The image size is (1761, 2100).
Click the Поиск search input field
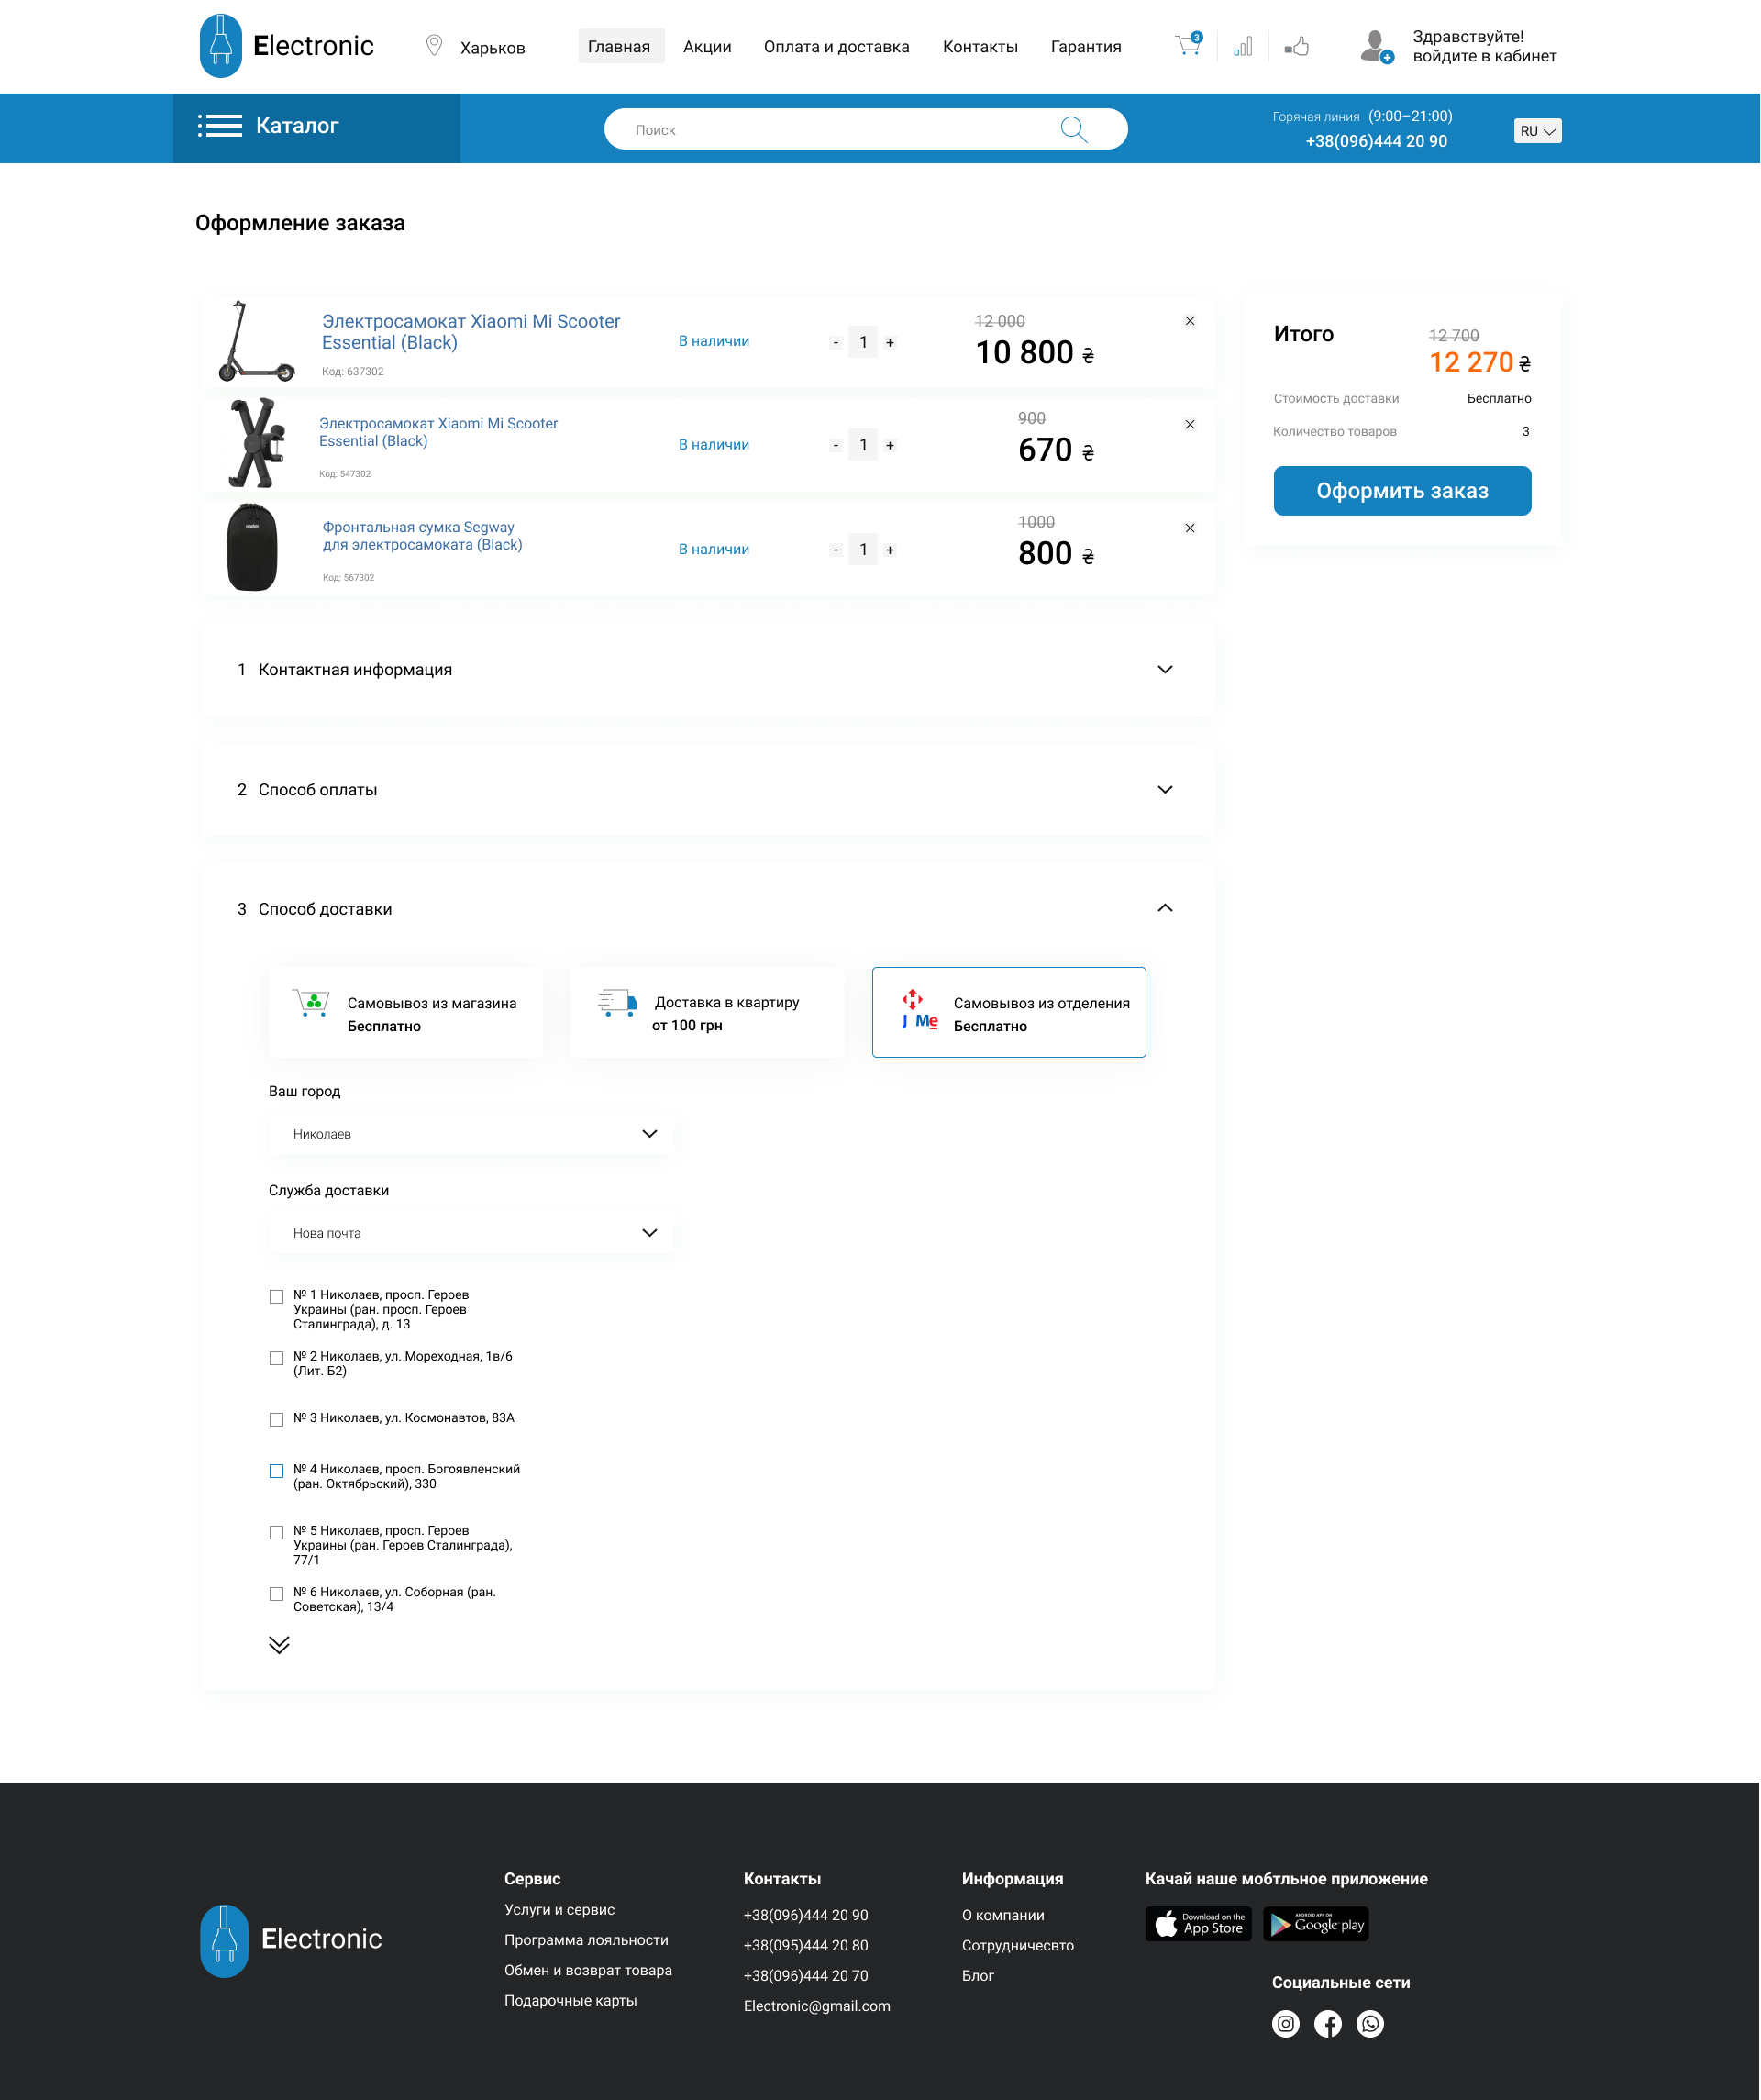tap(866, 129)
